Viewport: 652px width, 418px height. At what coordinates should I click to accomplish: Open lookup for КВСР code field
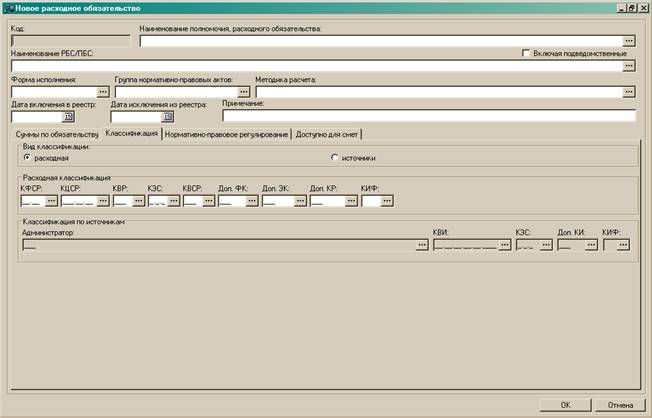pyautogui.click(x=209, y=201)
